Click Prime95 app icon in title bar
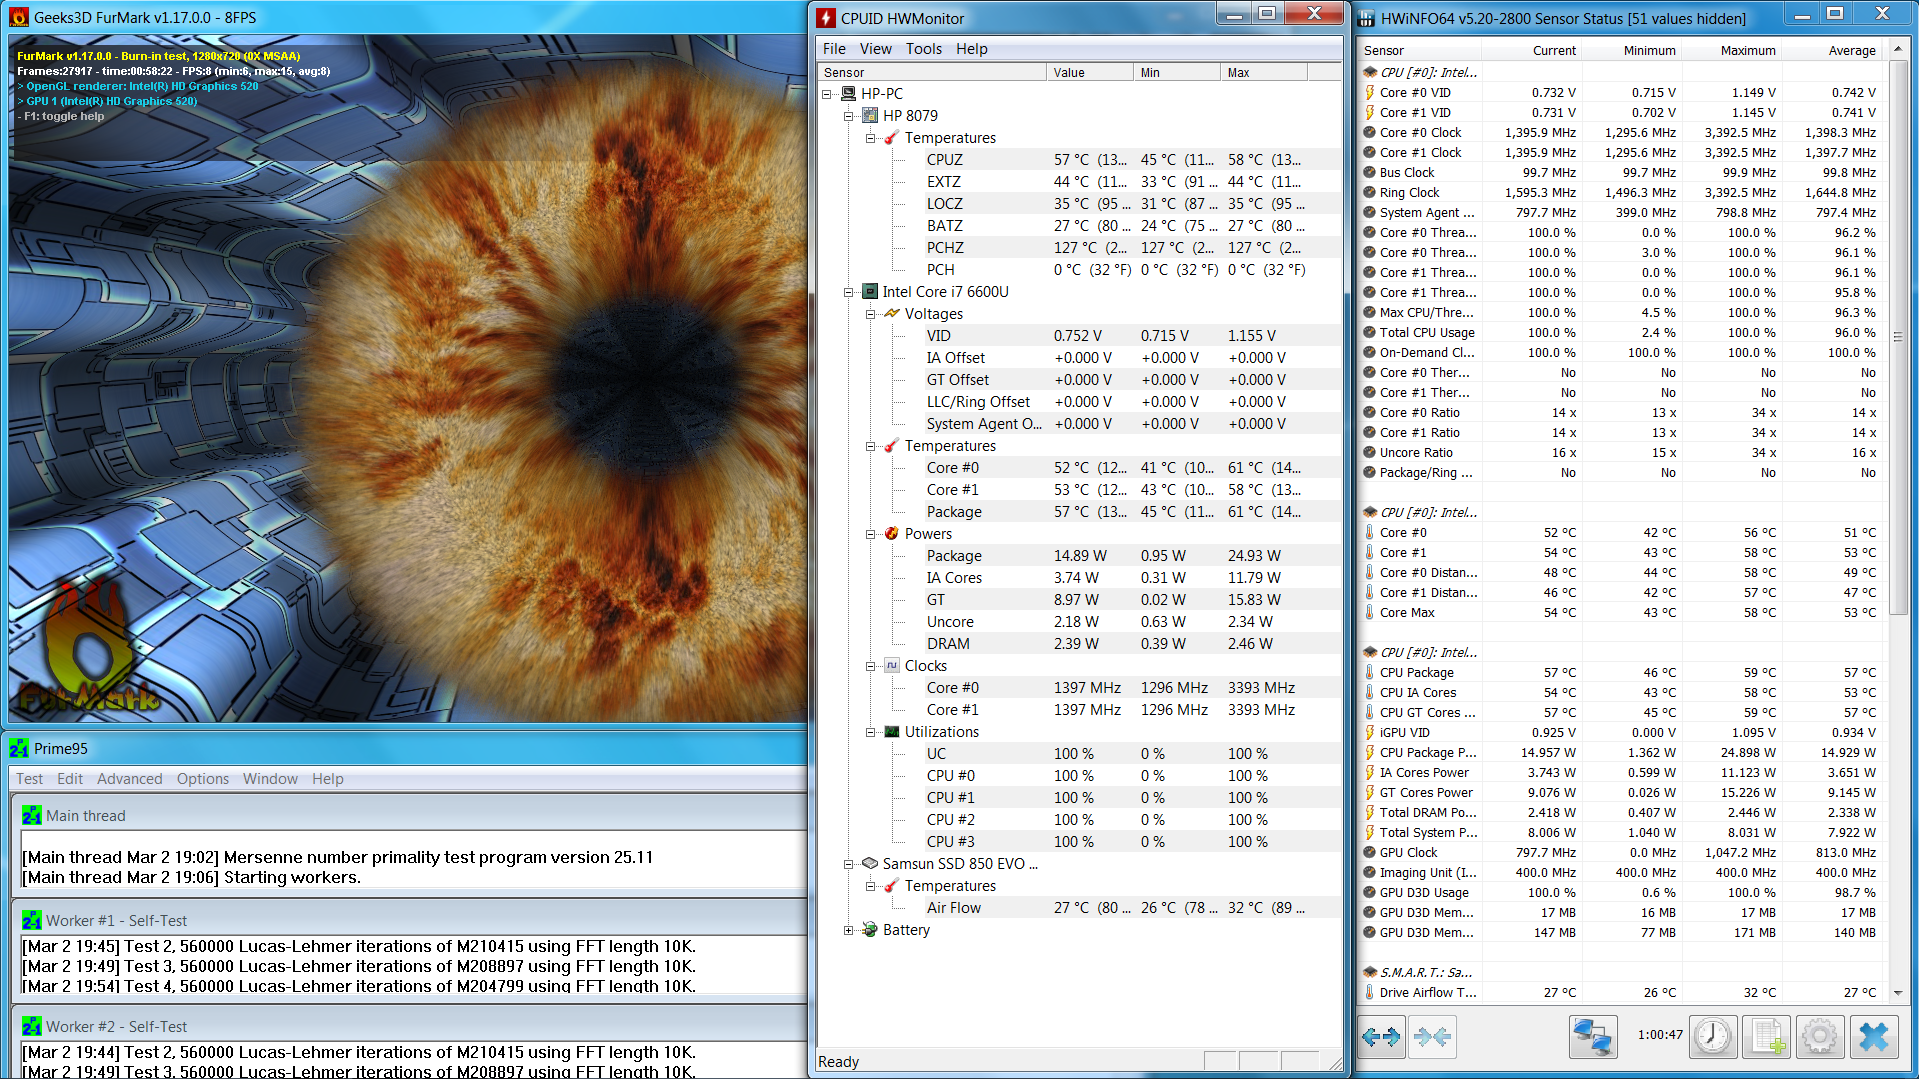1919x1079 pixels. [19, 748]
